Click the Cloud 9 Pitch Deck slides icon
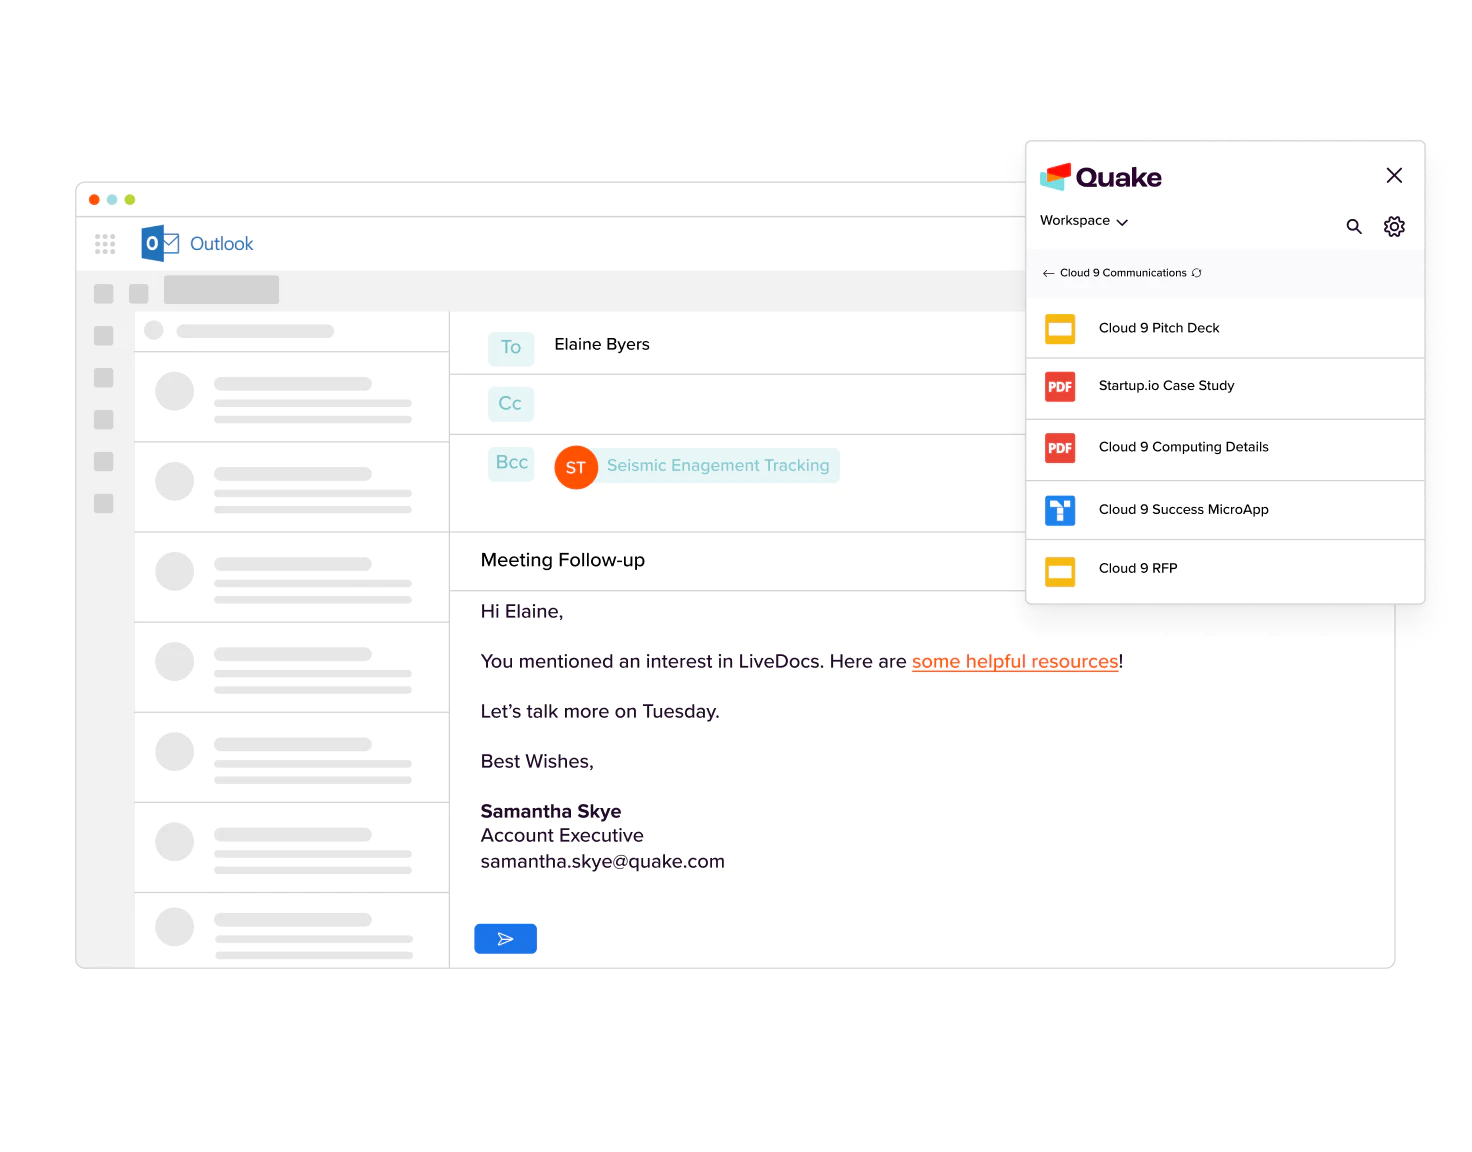The height and width of the screenshot is (1152, 1472). coord(1060,329)
